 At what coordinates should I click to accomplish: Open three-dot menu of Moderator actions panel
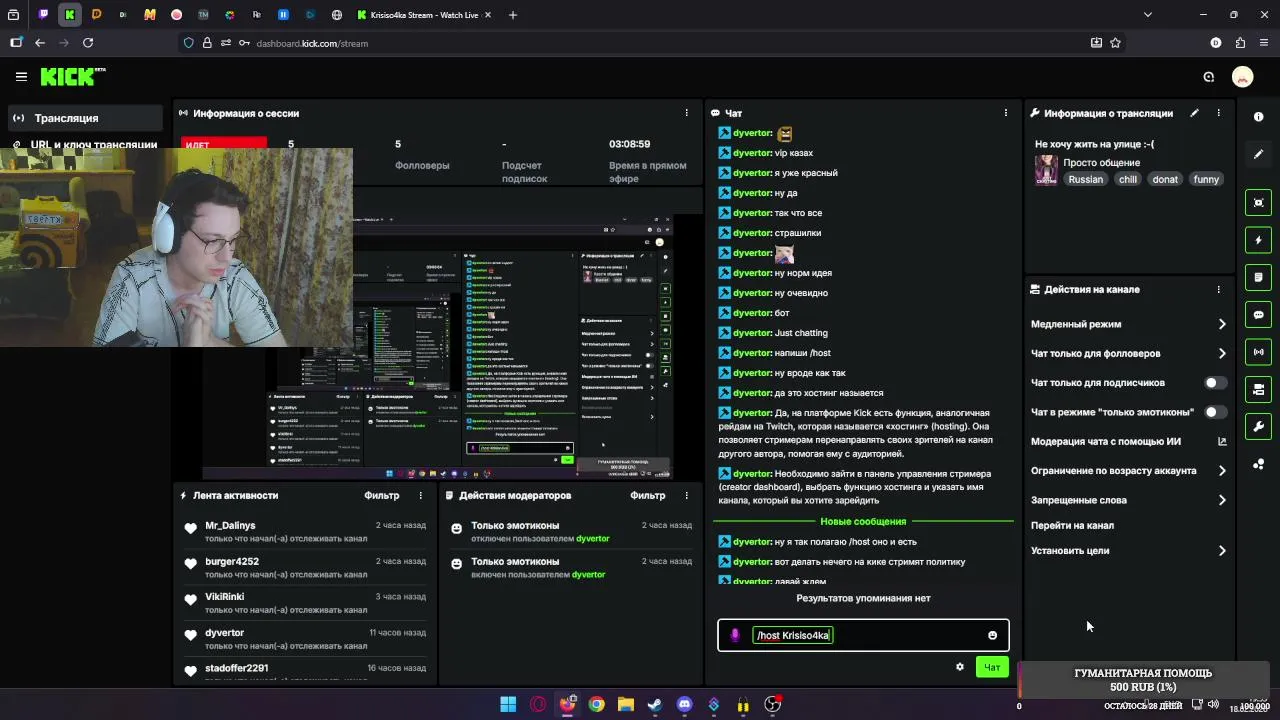[686, 495]
